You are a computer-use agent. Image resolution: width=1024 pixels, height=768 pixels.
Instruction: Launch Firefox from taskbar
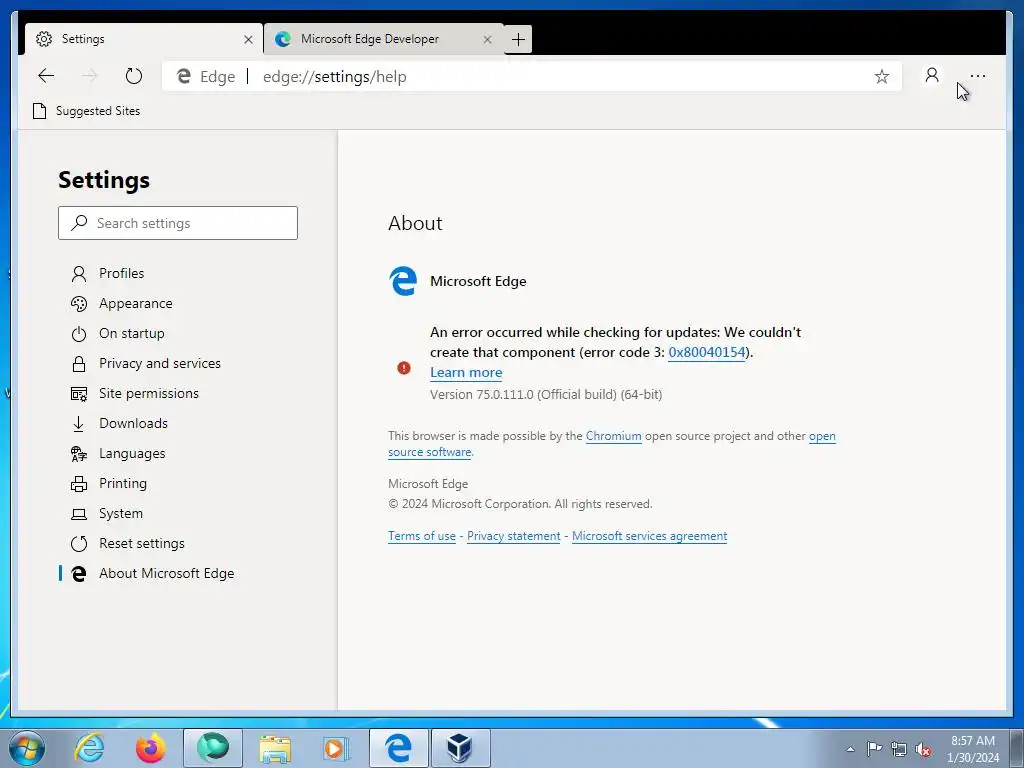(x=151, y=748)
